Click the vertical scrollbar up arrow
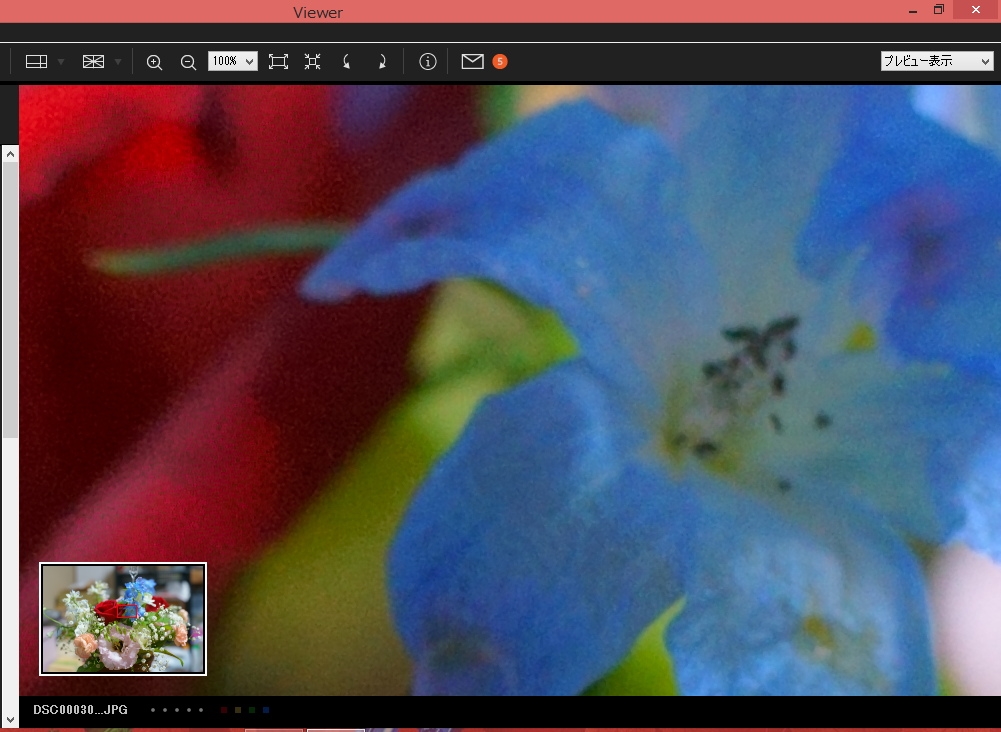Image resolution: width=1001 pixels, height=732 pixels. click(10, 154)
